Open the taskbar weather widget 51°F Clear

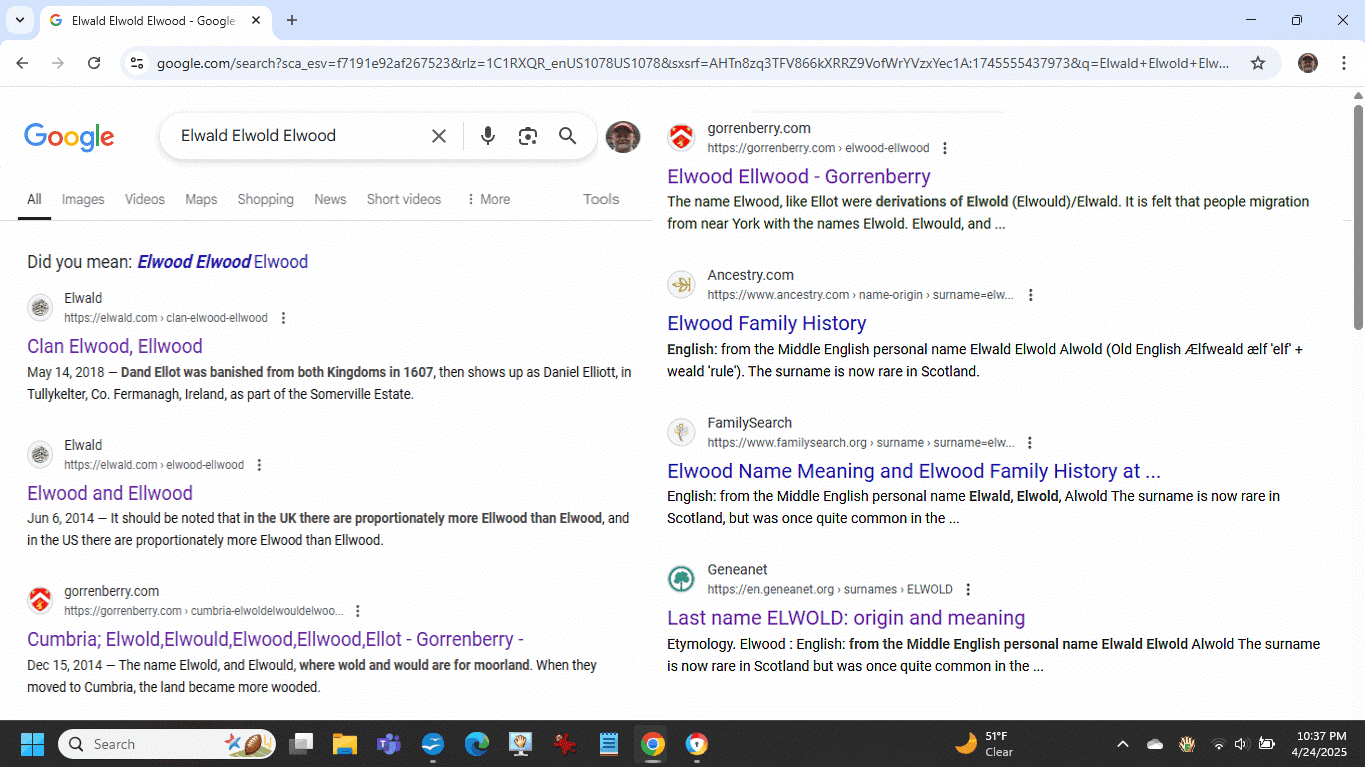click(984, 744)
